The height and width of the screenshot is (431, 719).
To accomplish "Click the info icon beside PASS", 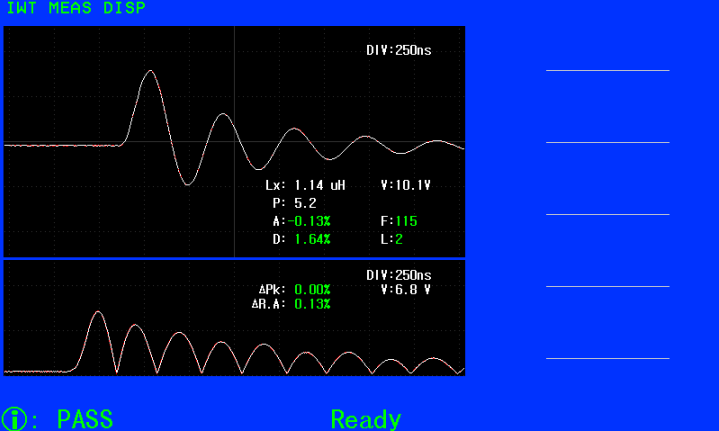I will [x=14, y=418].
